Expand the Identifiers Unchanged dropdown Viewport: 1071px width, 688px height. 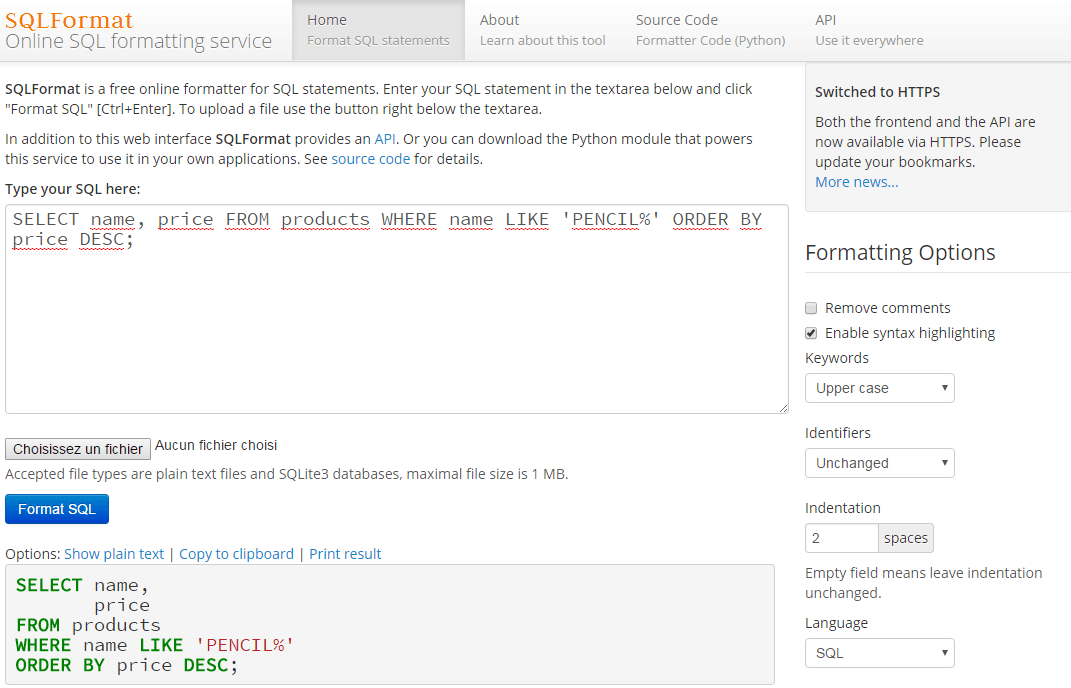pos(879,463)
